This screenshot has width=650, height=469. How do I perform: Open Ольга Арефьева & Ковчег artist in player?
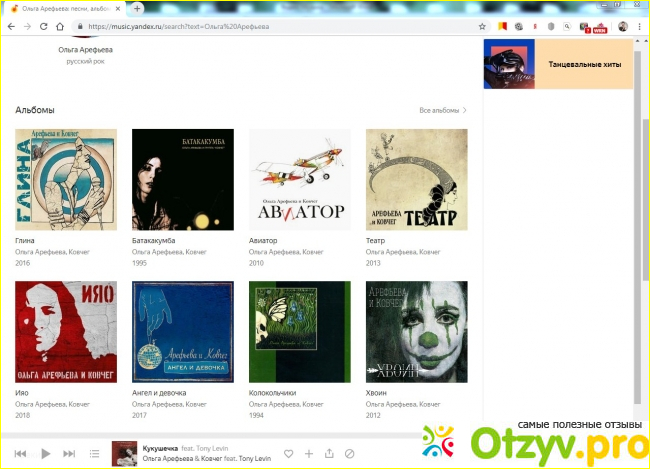coord(182,459)
